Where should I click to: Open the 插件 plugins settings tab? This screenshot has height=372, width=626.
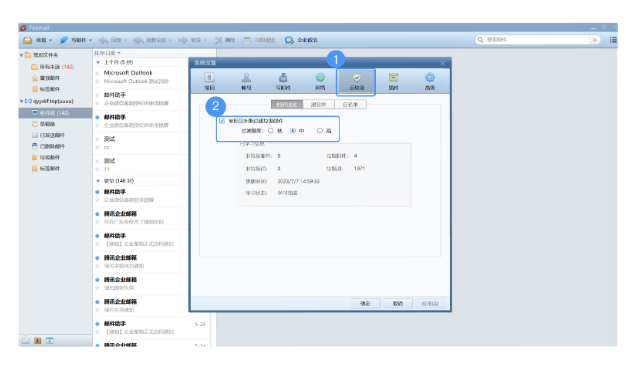[393, 81]
